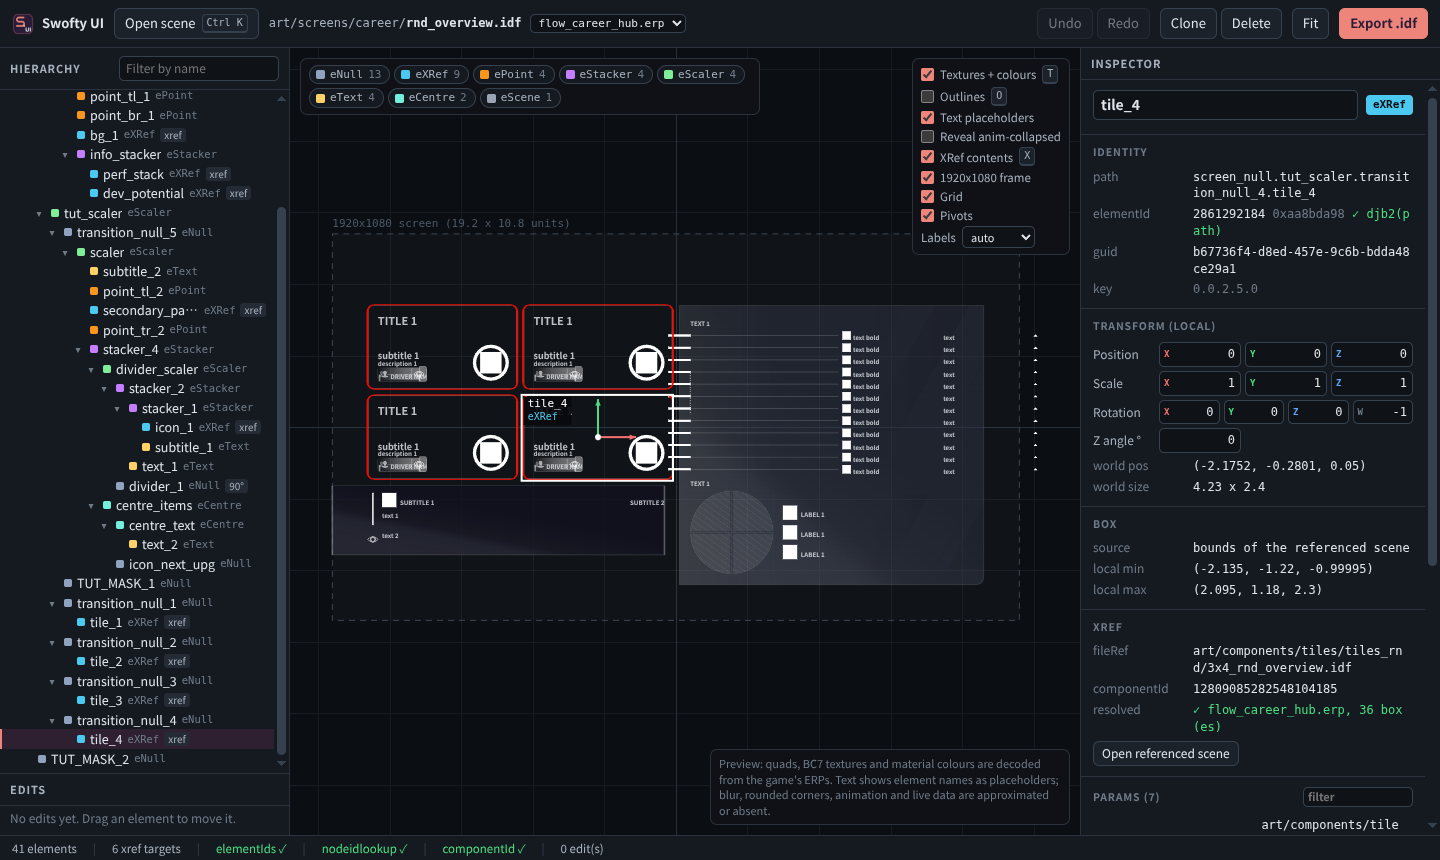Click the blue type icon beside icon_1

(x=146, y=428)
